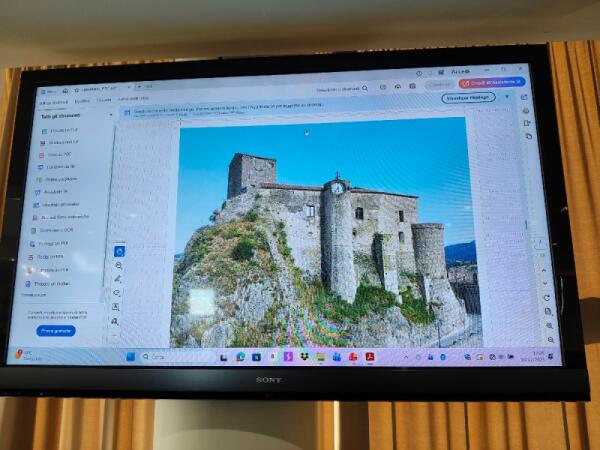This screenshot has width=600, height=450.
Task: Click the Prova gratuita button
Action: (x=56, y=330)
